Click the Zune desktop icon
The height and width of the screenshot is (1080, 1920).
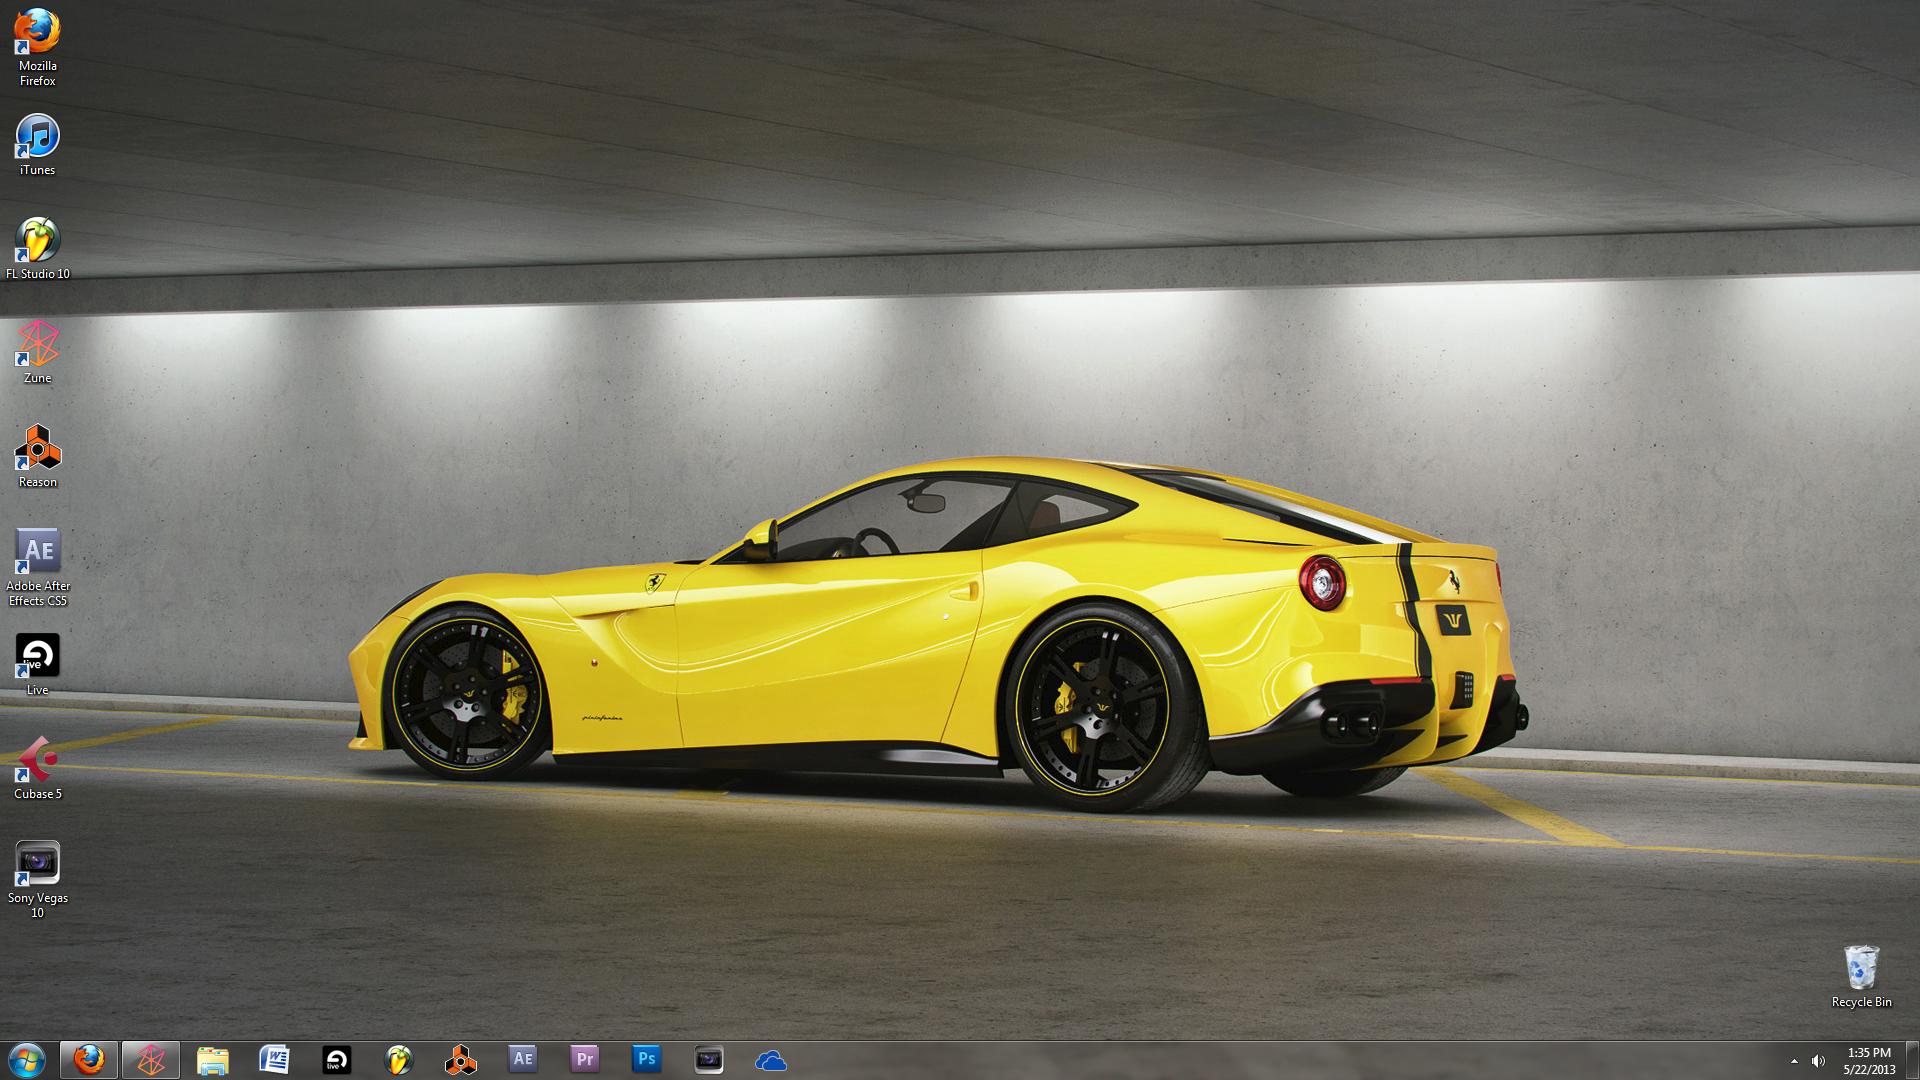(x=38, y=352)
